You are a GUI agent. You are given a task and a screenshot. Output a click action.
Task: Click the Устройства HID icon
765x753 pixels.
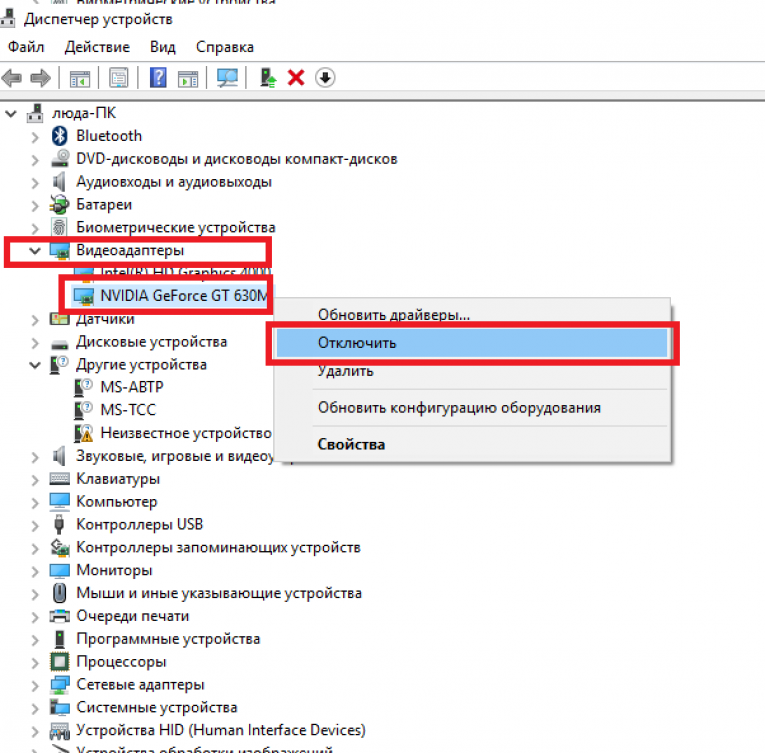[60, 731]
